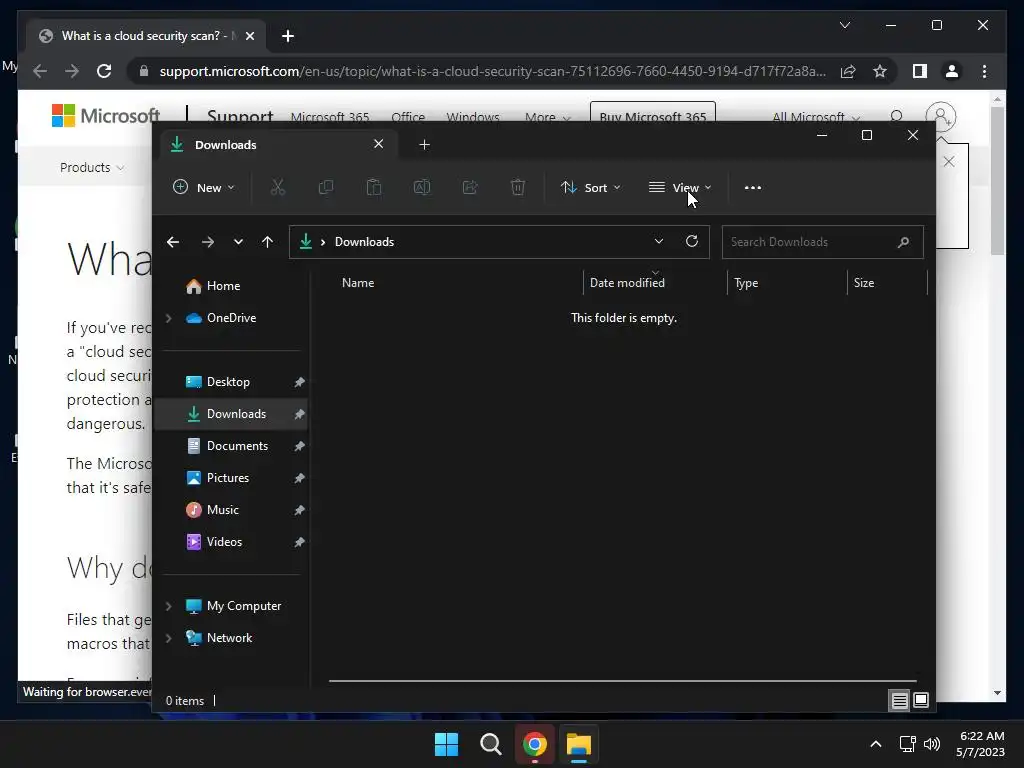Open the Chrome profile icon
The width and height of the screenshot is (1024, 768).
952,71
